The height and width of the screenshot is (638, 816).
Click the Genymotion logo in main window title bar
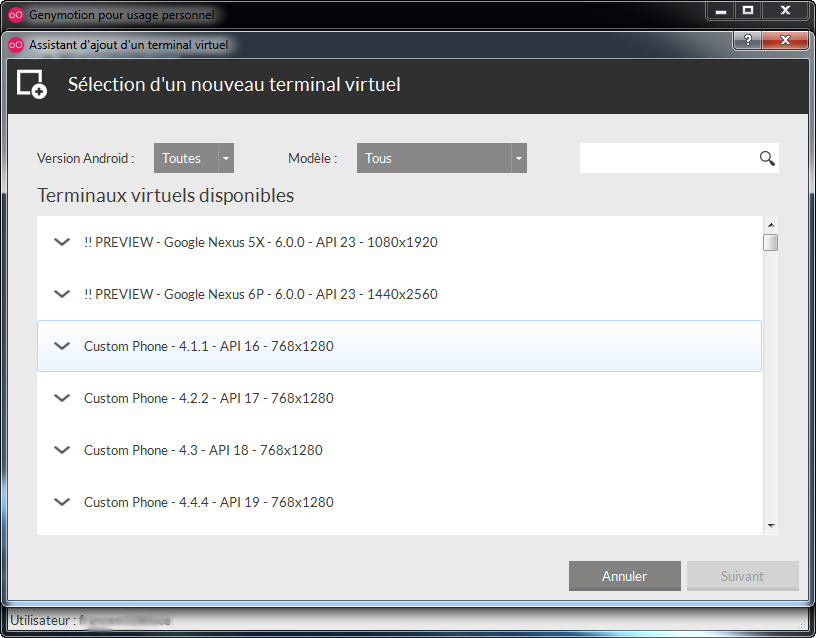[16, 15]
